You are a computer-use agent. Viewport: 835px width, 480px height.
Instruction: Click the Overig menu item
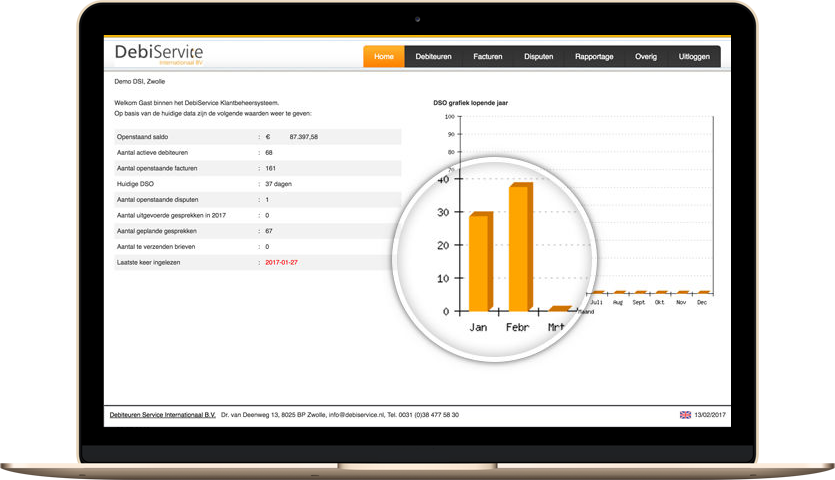pos(645,57)
